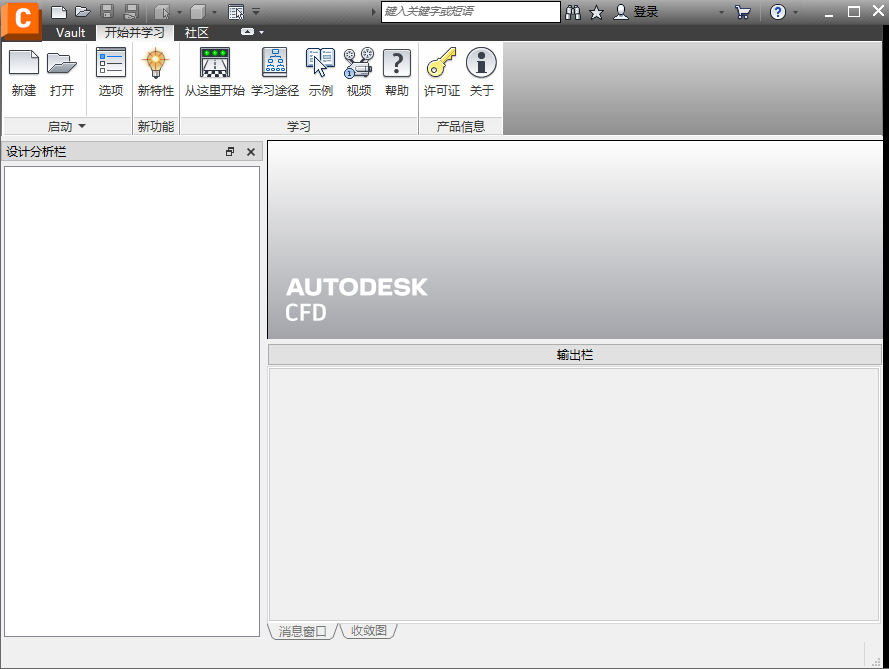Expand the 启动 panel dropdown arrow

[82, 126]
